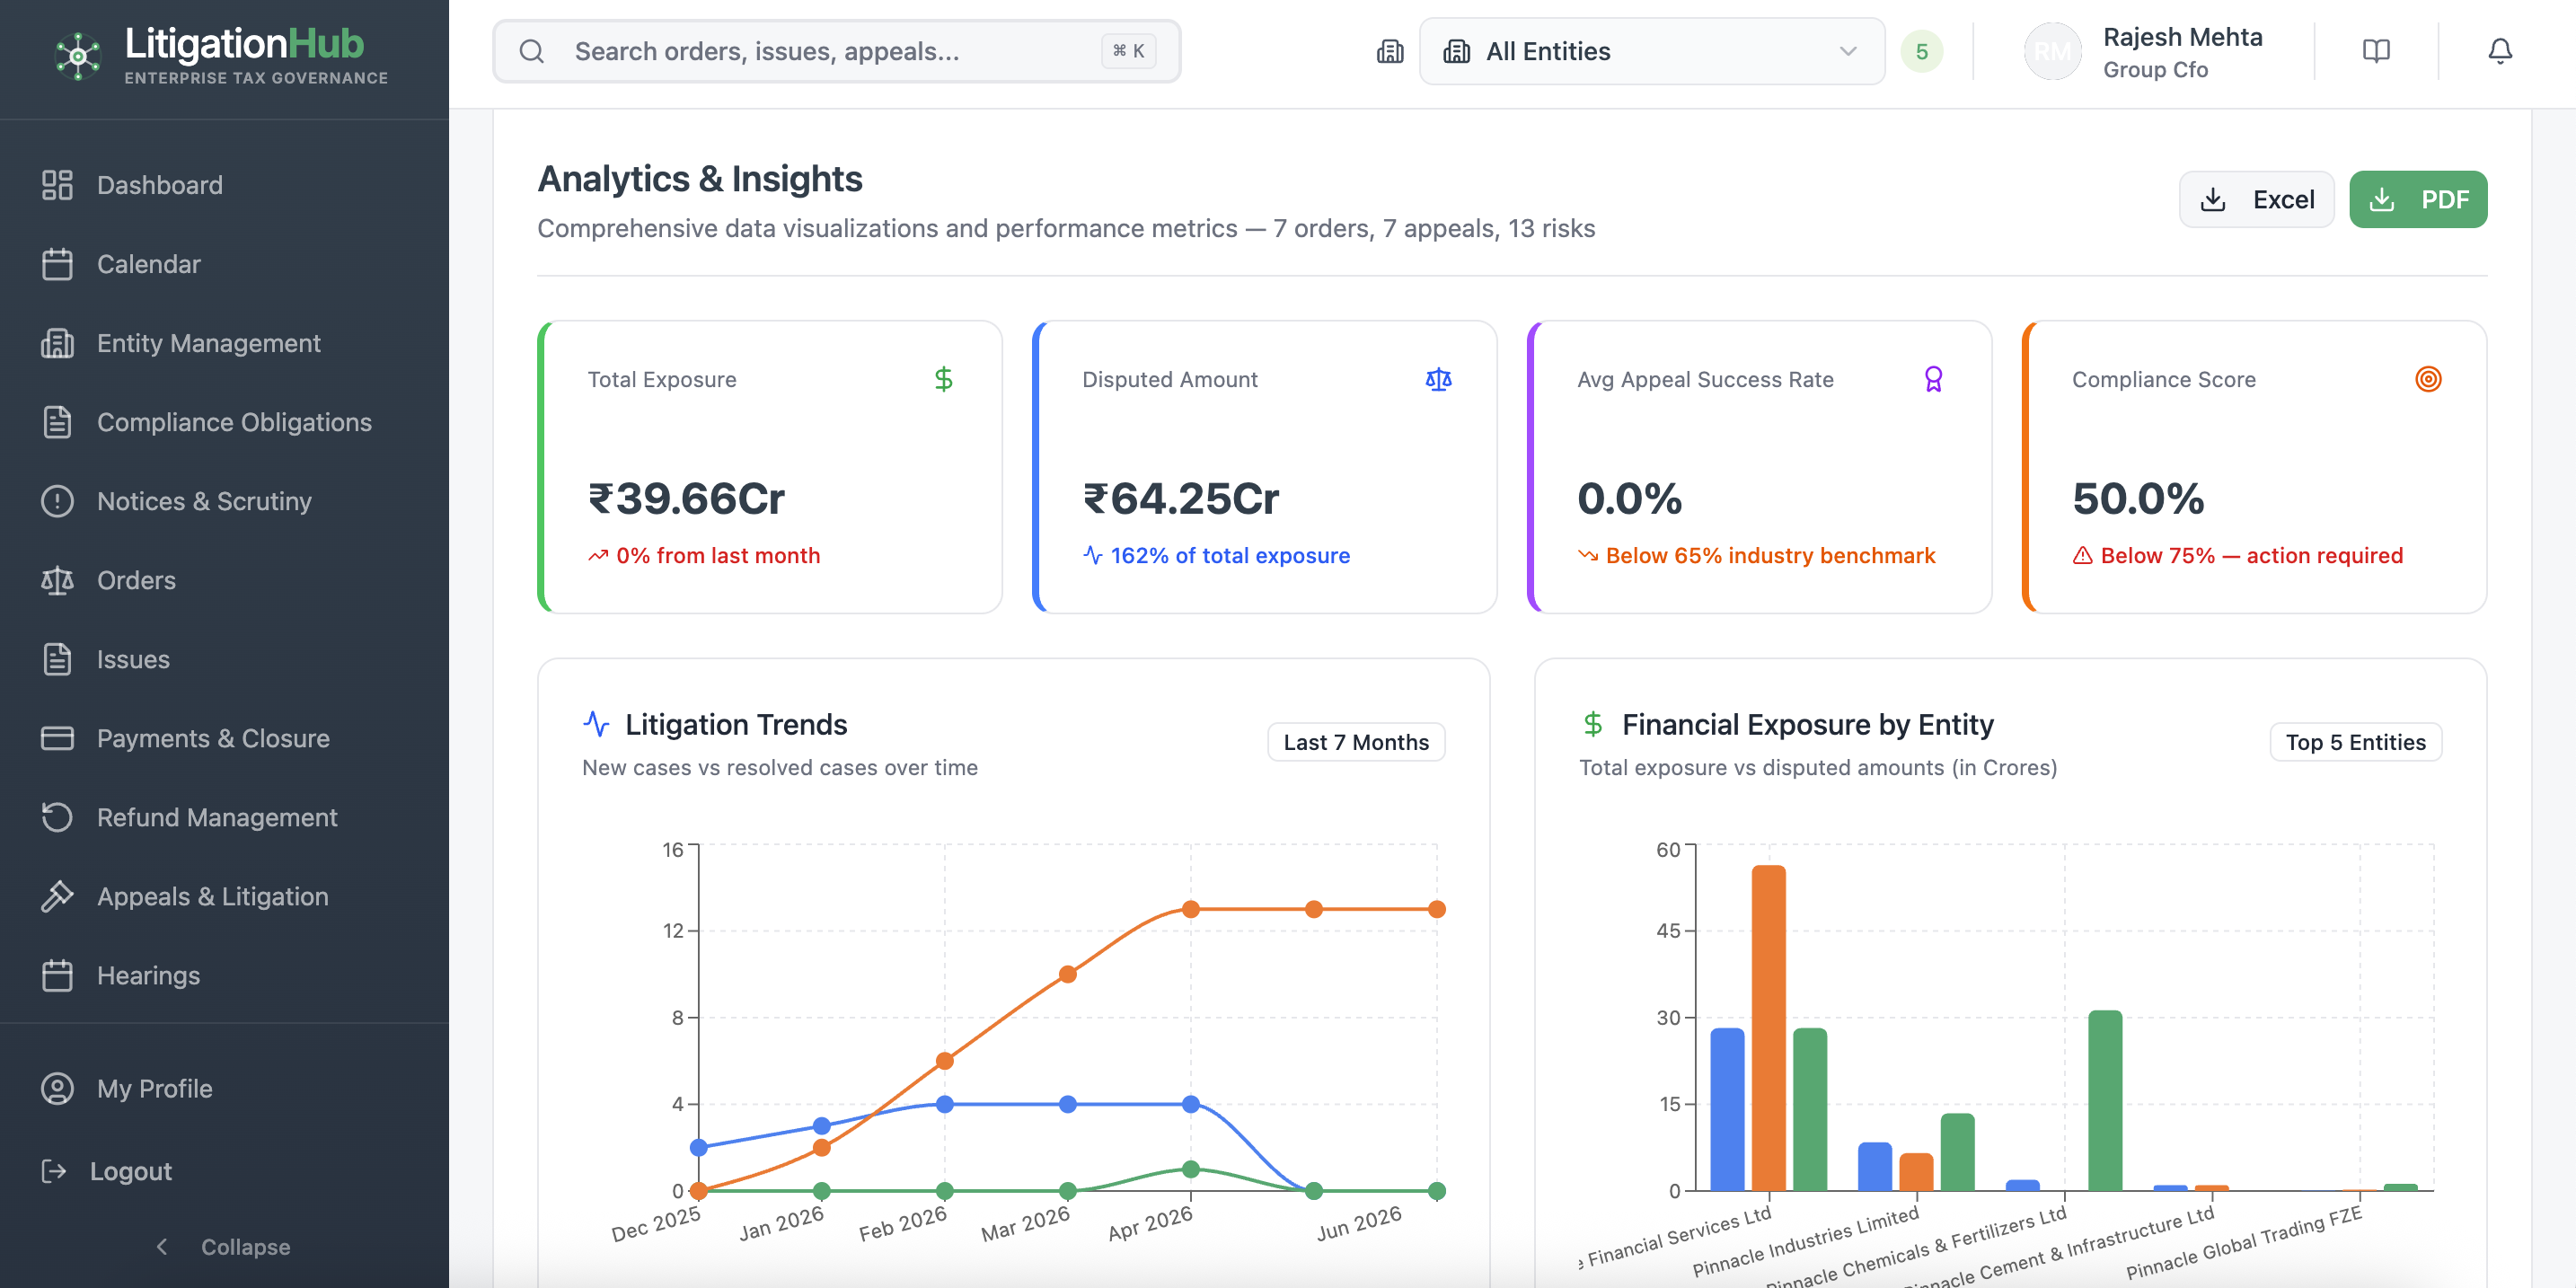
Task: Open the Rajesh Mehta user menu
Action: [2144, 52]
